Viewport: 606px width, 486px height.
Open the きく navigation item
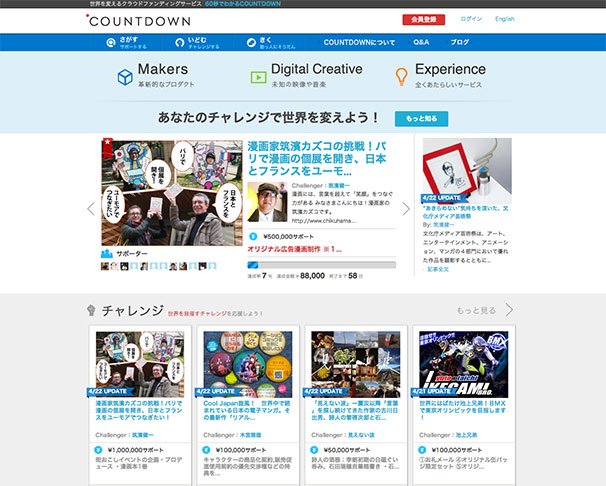pos(271,42)
